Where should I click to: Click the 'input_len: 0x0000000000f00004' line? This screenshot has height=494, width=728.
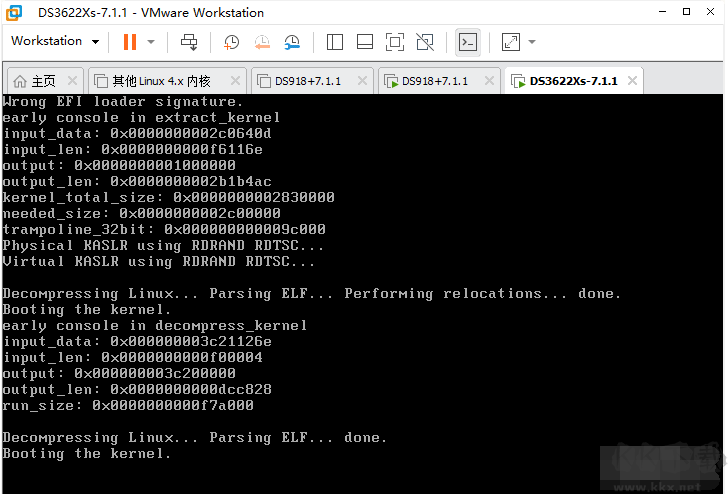[x=133, y=358]
